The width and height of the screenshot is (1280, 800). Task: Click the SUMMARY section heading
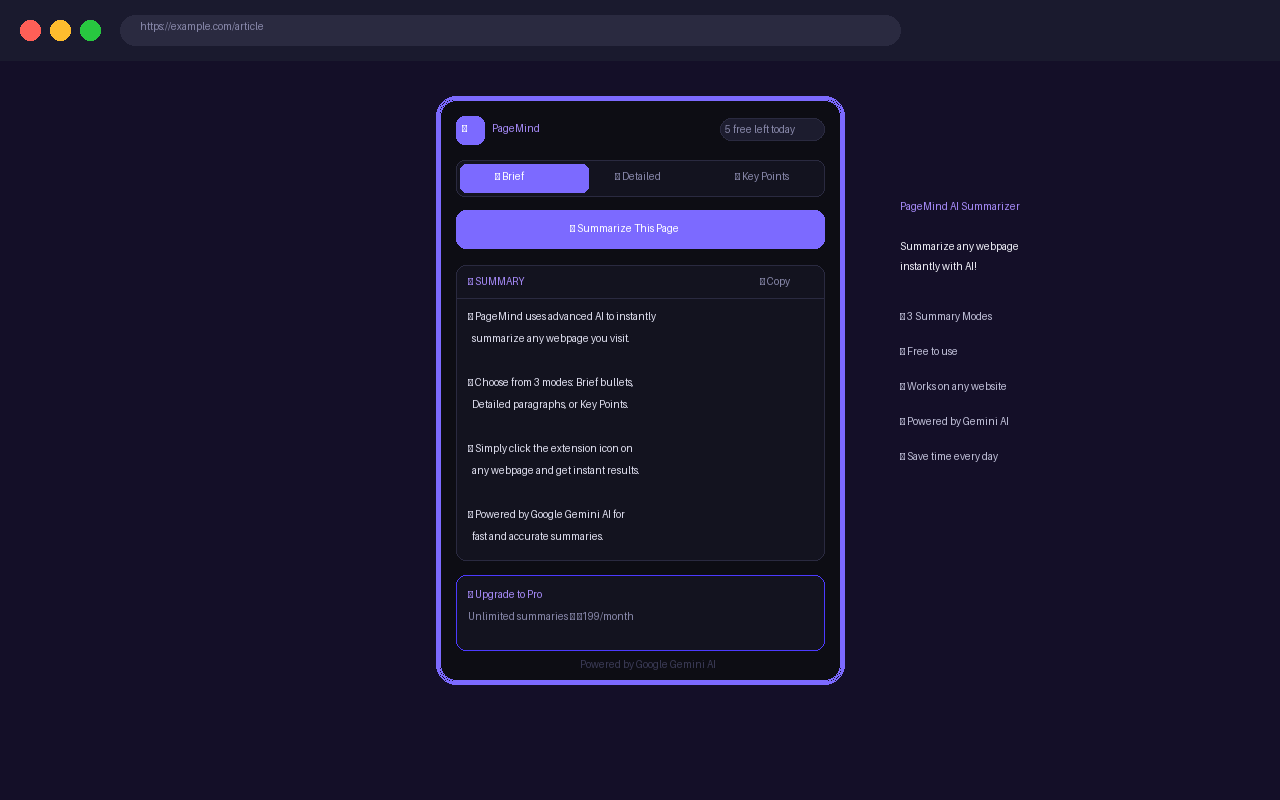pos(496,282)
